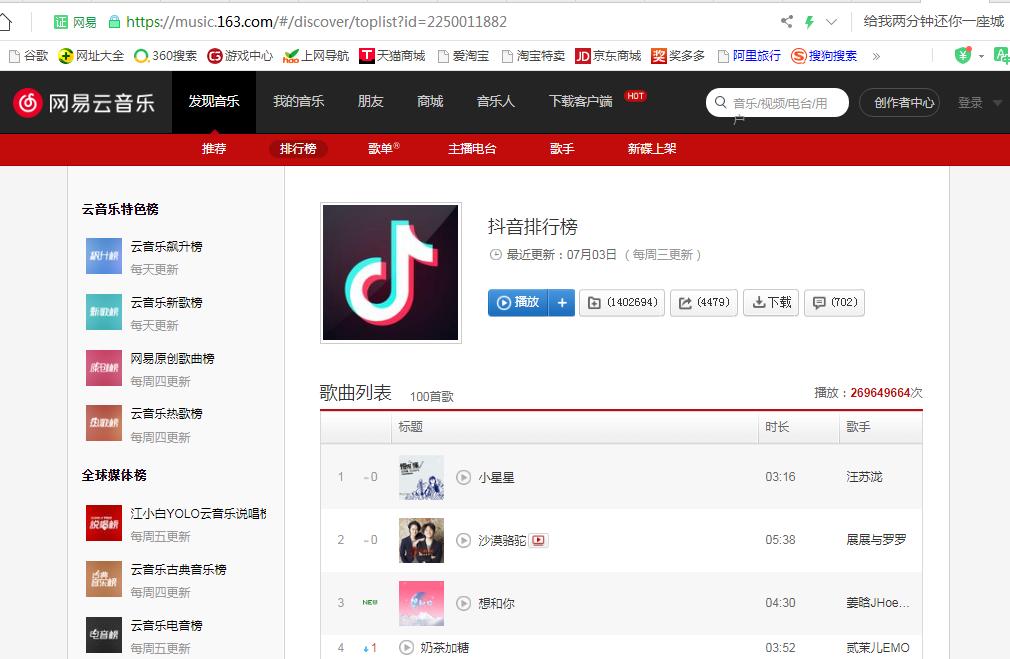Click the 抖音排行榜 cover thumbnail
1010x659 pixels.
pos(390,272)
